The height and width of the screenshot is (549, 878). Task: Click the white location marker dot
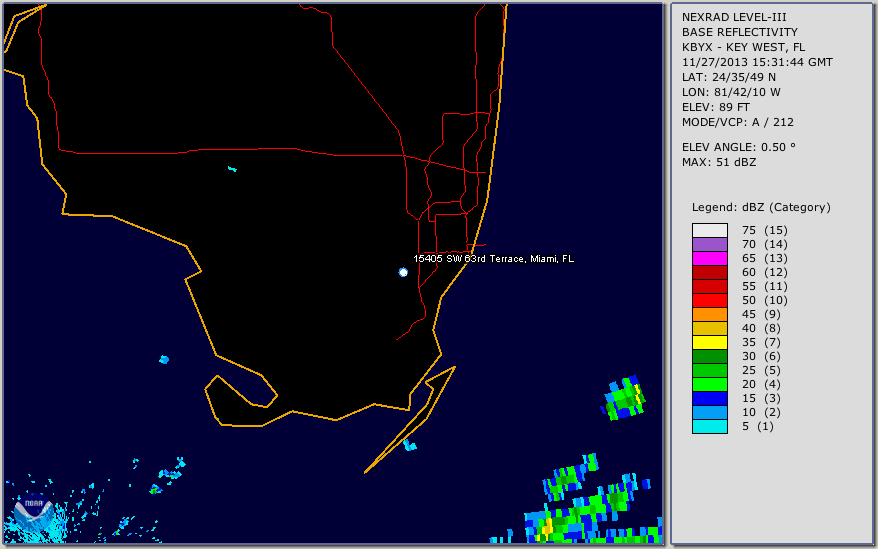[x=403, y=272]
